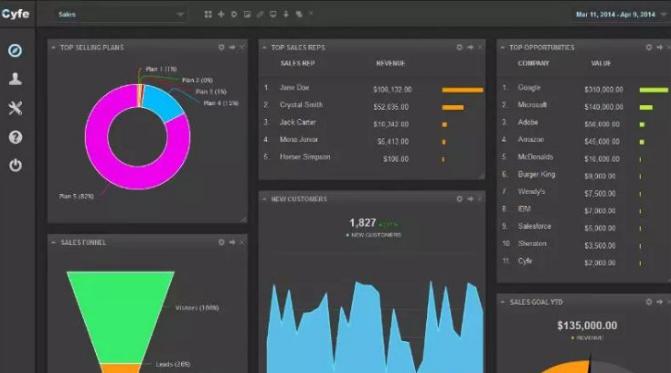Image resolution: width=671 pixels, height=373 pixels.
Task: Click the Cyfe logo
Action: tap(15, 14)
